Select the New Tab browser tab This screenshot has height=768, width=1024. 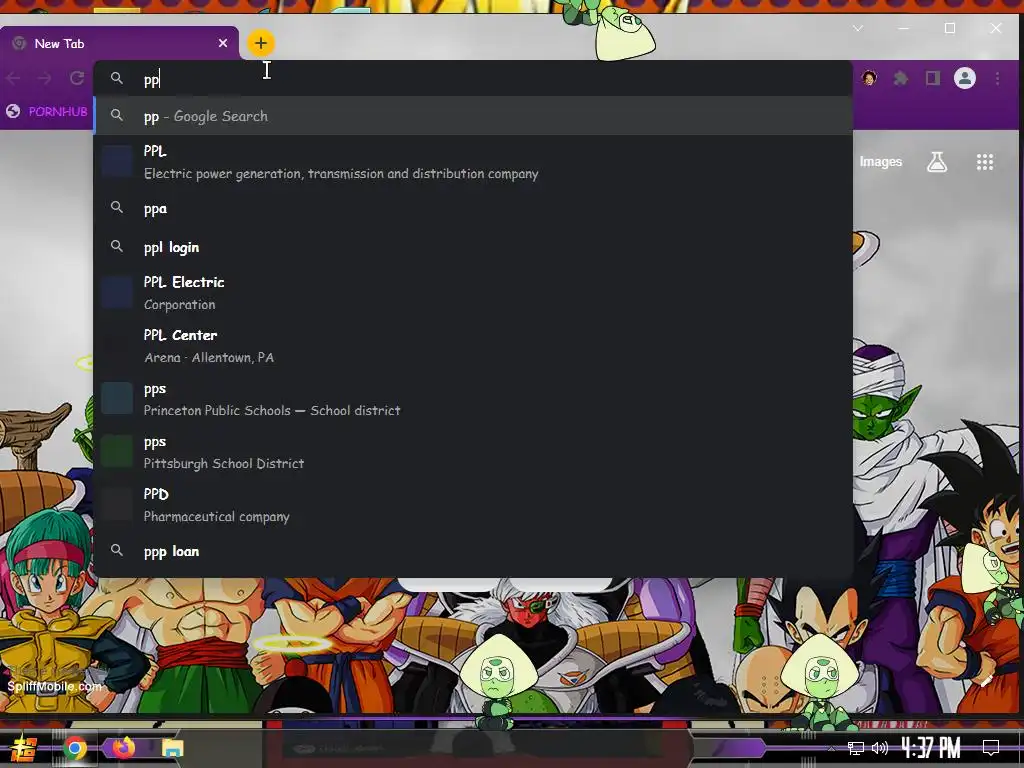(x=120, y=44)
